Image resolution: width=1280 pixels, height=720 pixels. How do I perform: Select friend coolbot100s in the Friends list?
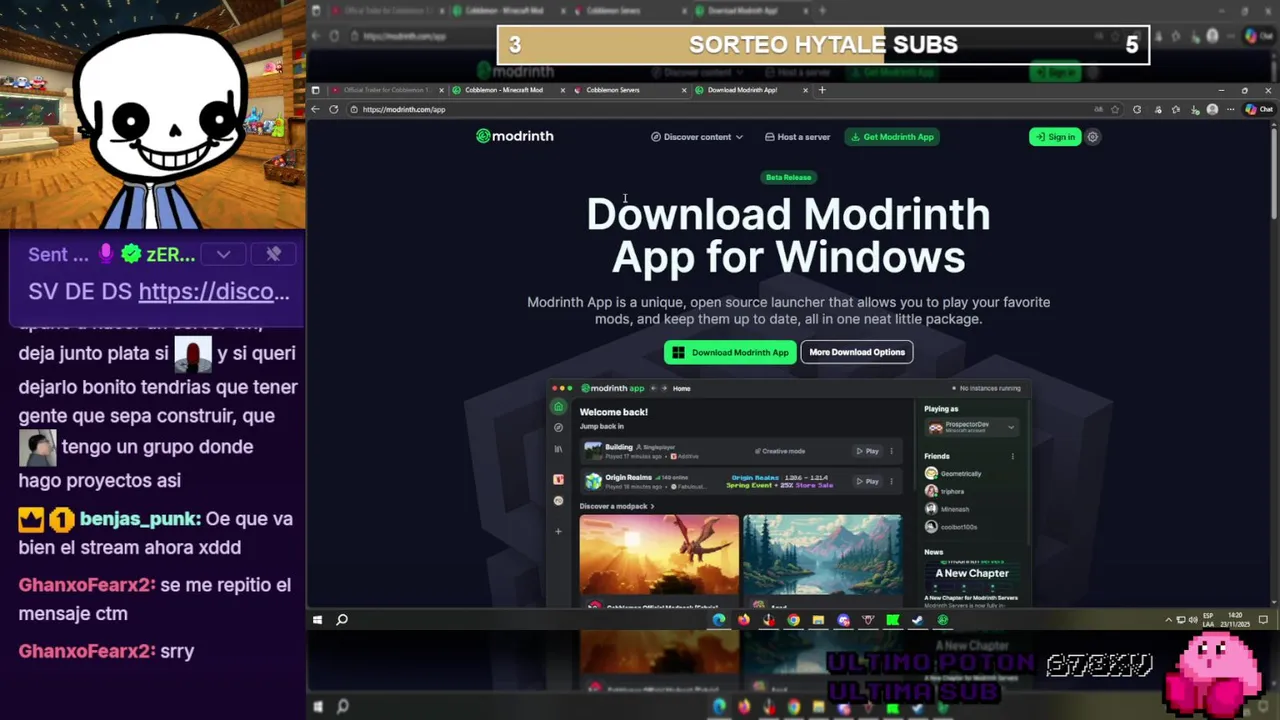click(951, 526)
